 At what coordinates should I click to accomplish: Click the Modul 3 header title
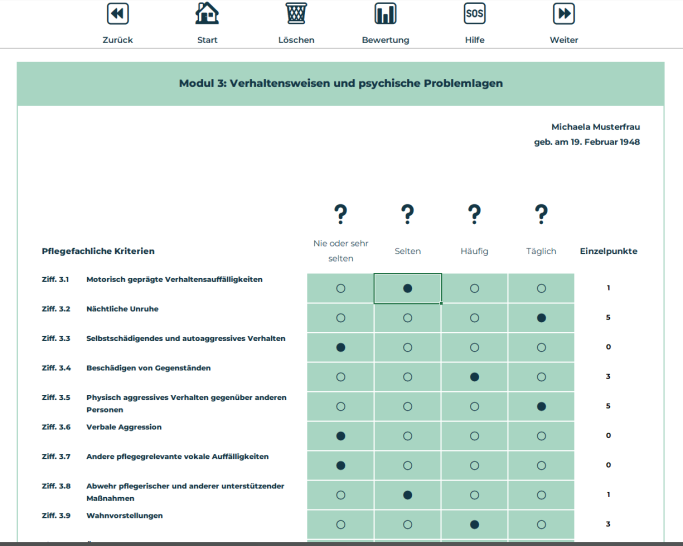(x=341, y=83)
